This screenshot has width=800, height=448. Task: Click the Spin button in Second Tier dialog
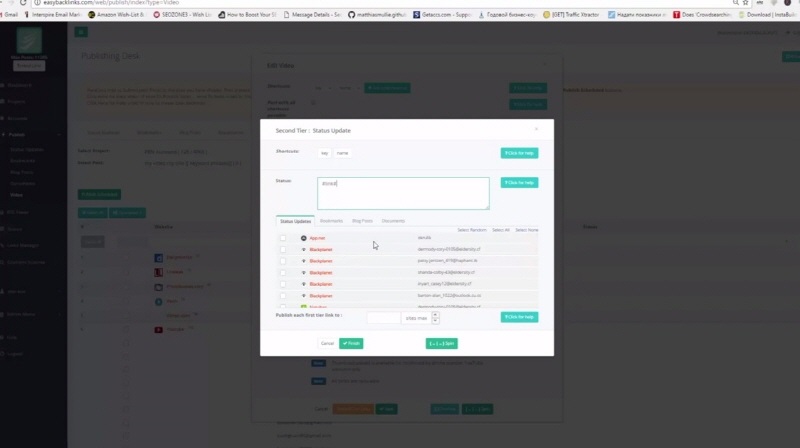pos(441,343)
